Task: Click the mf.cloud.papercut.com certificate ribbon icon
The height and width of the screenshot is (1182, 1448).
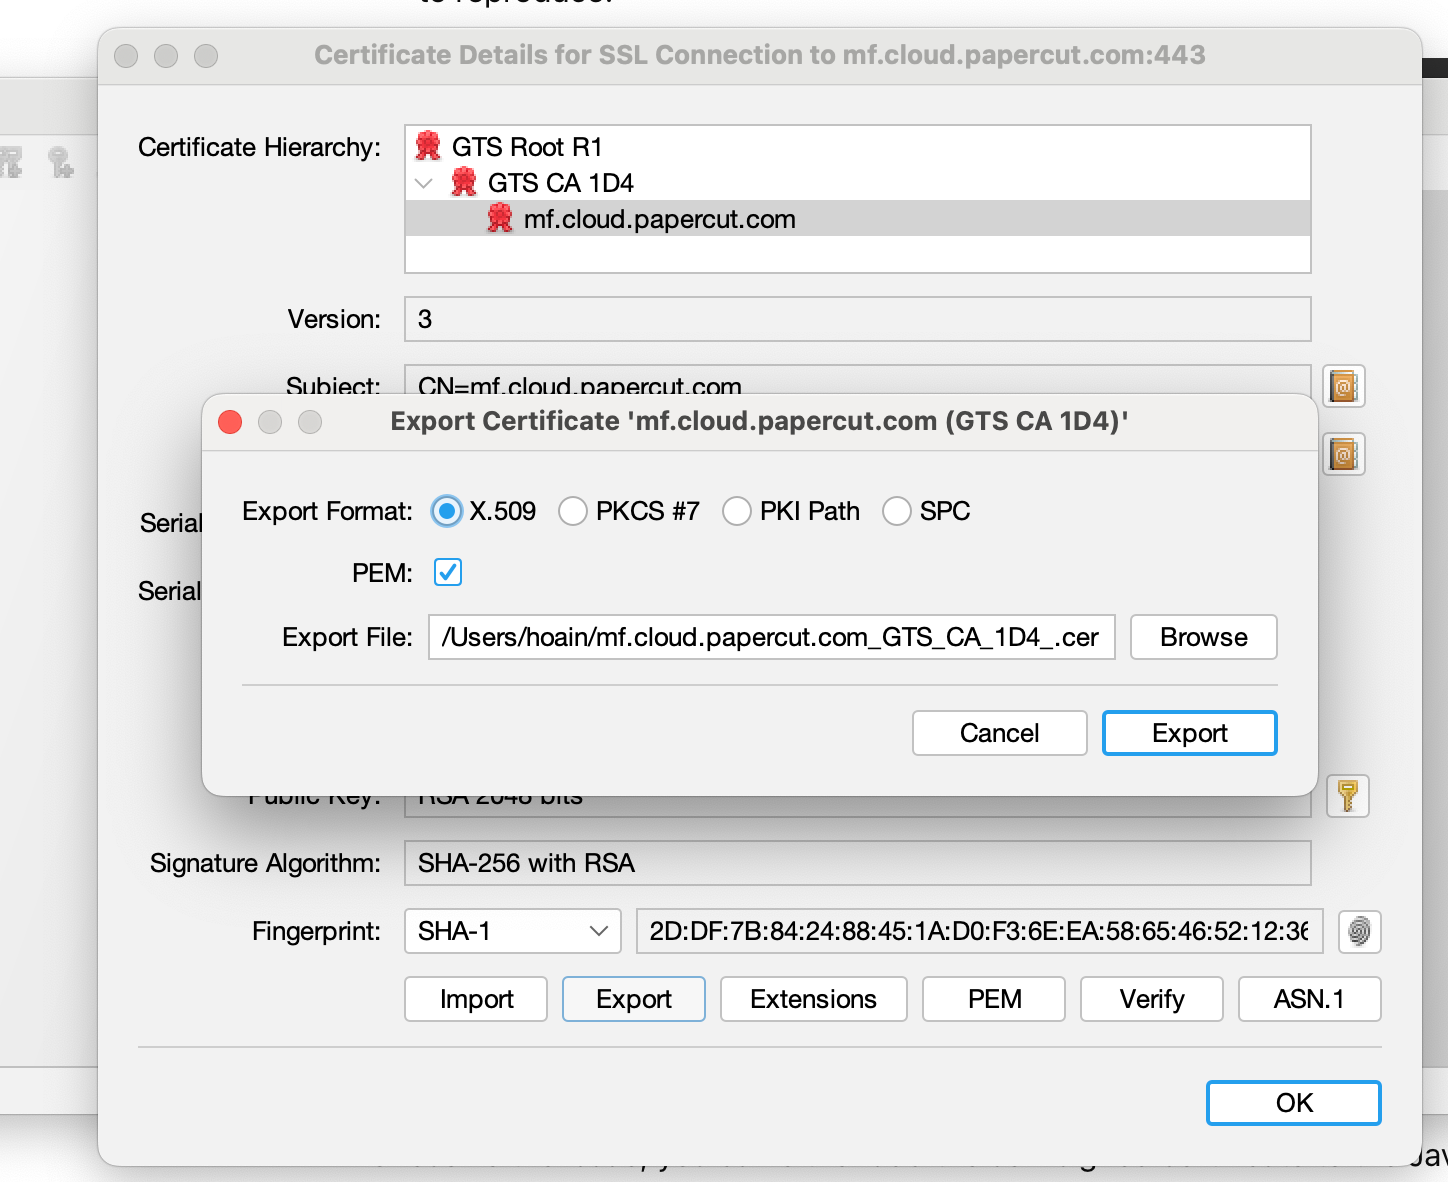Action: click(497, 218)
